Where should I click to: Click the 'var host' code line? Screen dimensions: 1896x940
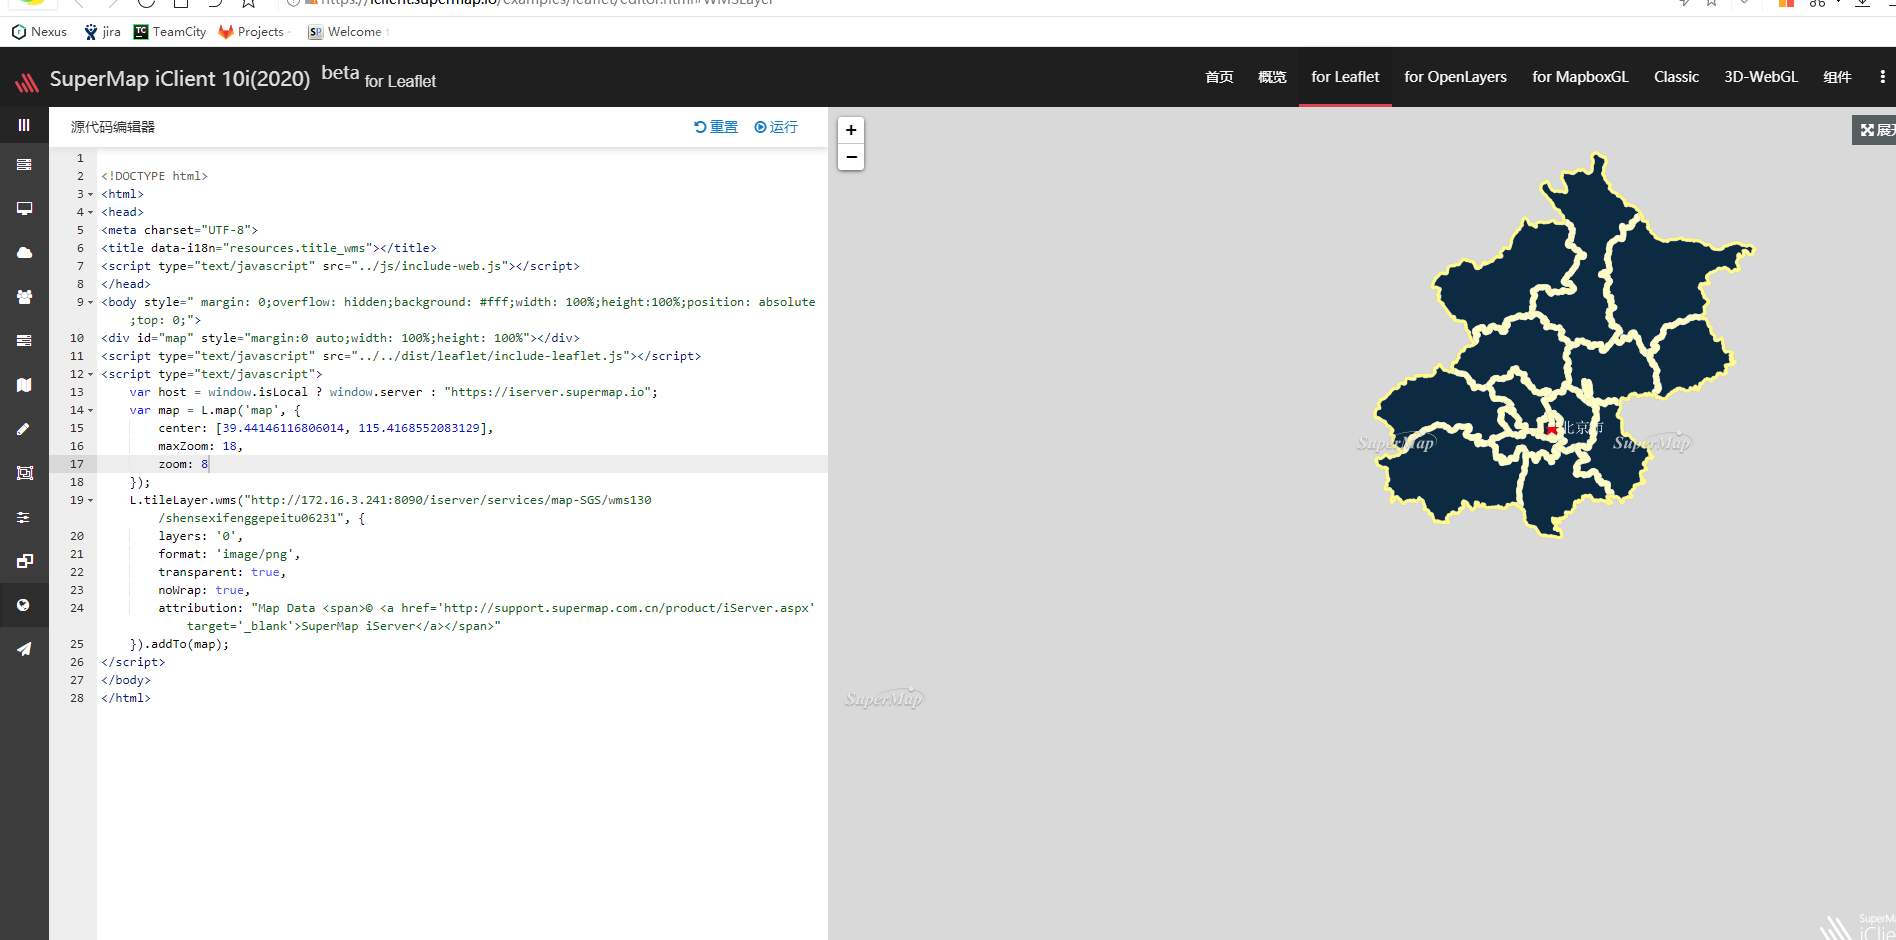(x=393, y=392)
